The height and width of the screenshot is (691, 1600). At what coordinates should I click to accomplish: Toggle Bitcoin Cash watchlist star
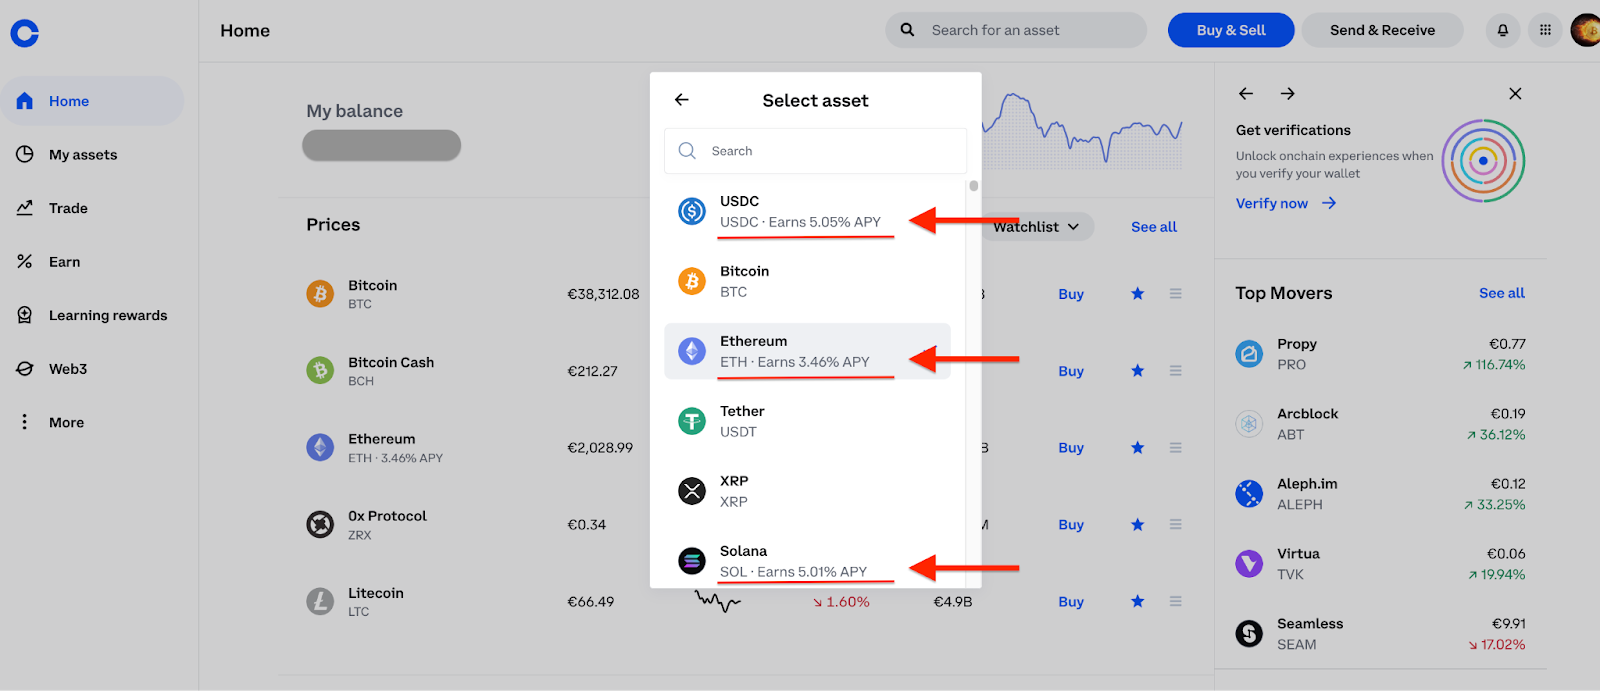(1137, 370)
